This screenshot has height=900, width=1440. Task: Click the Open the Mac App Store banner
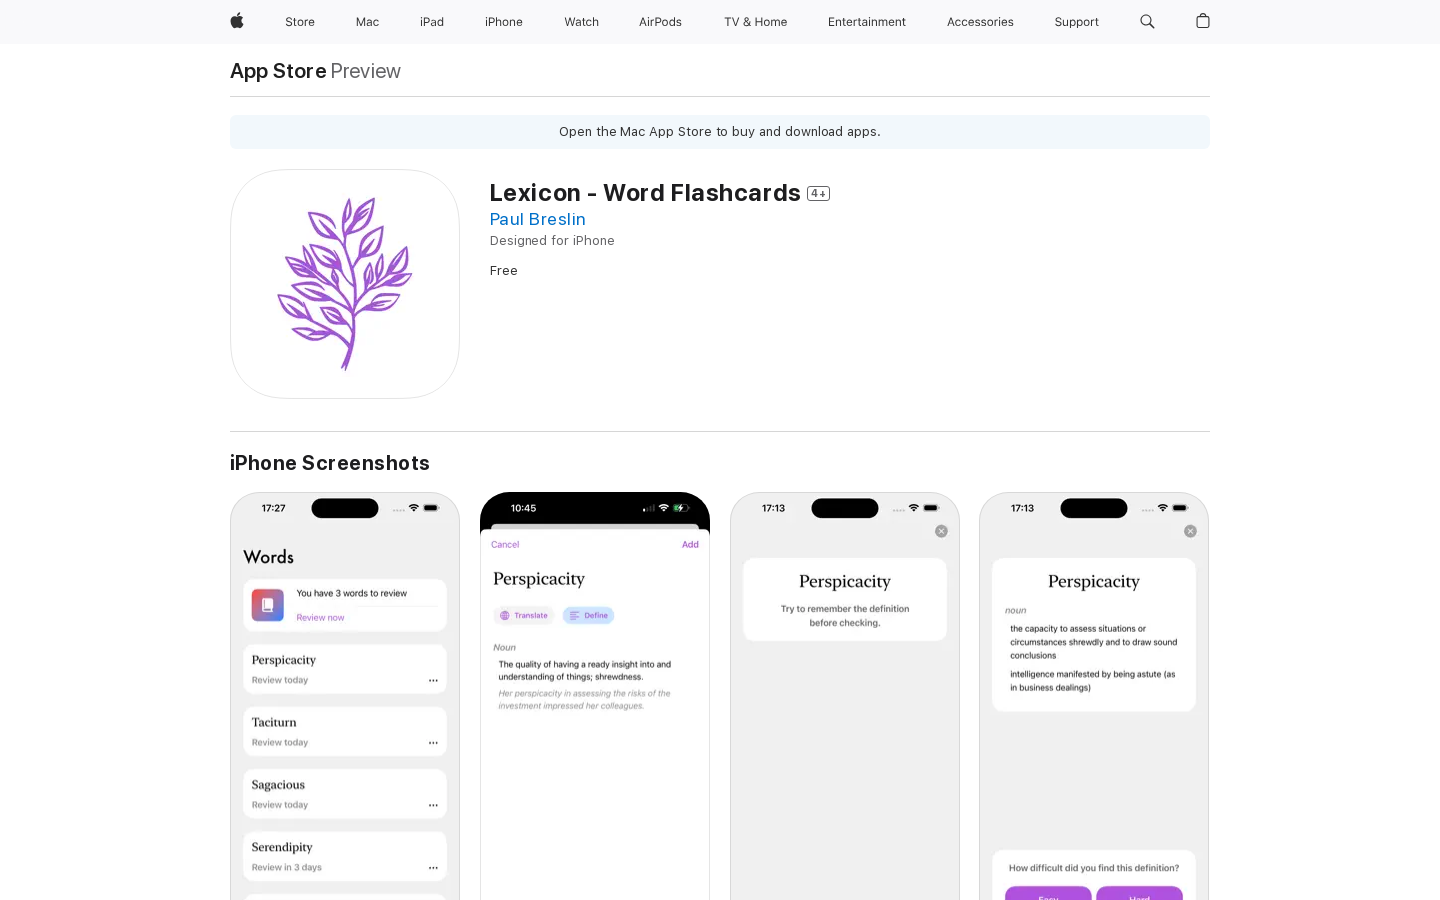click(720, 132)
